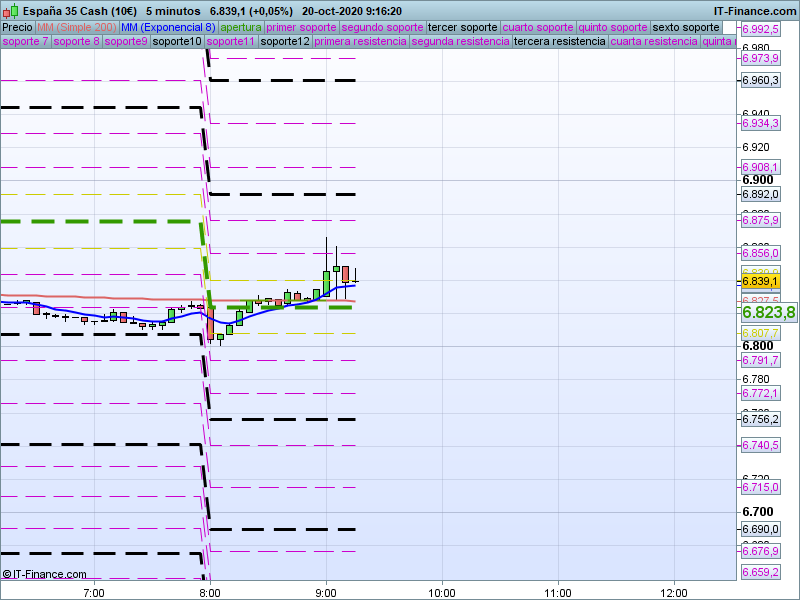Click the 6.875,9 price axis label
The width and height of the screenshot is (800, 600).
click(760, 220)
